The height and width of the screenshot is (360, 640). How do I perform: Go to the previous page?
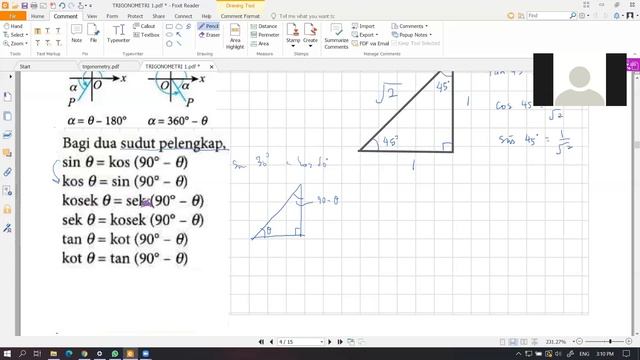(271, 342)
